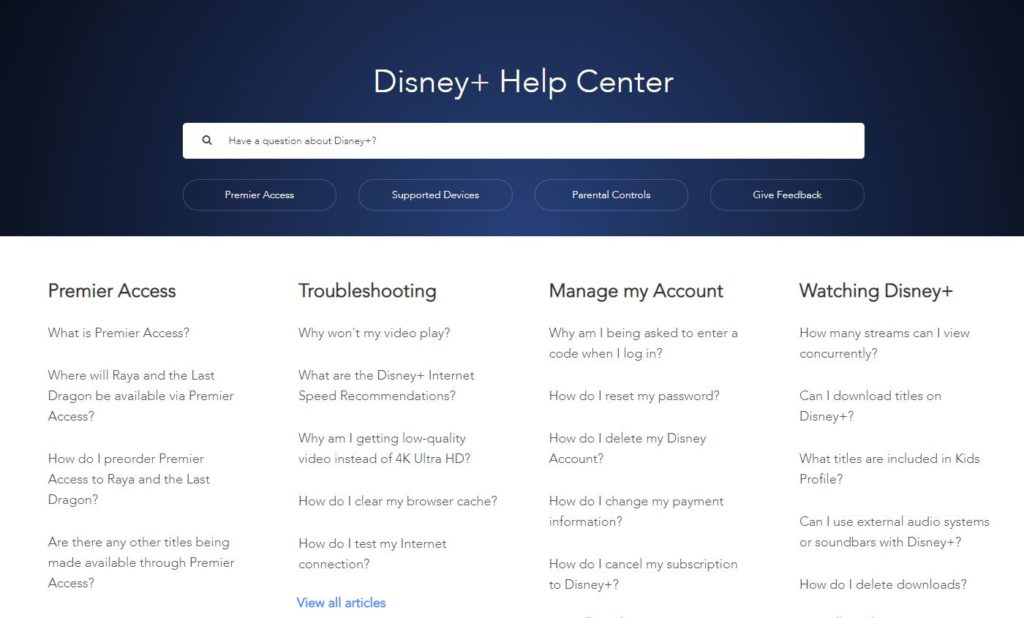The image size is (1024, 618).
Task: Open the Parental Controls quick link
Action: (x=611, y=195)
